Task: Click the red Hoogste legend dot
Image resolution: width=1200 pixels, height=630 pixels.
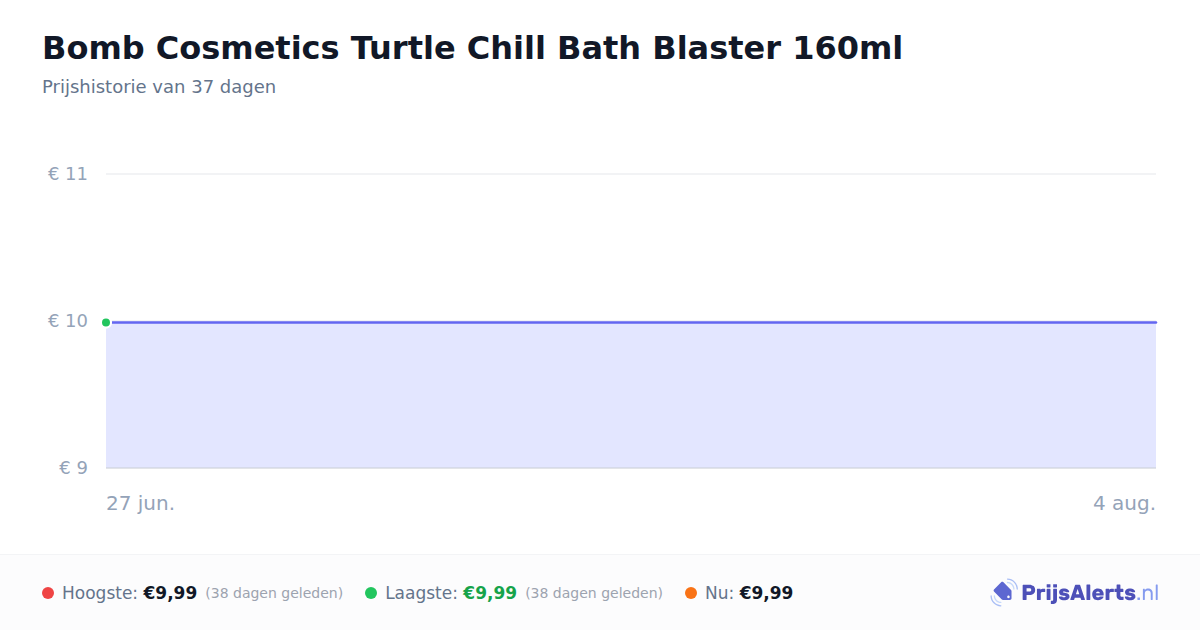Action: (48, 593)
